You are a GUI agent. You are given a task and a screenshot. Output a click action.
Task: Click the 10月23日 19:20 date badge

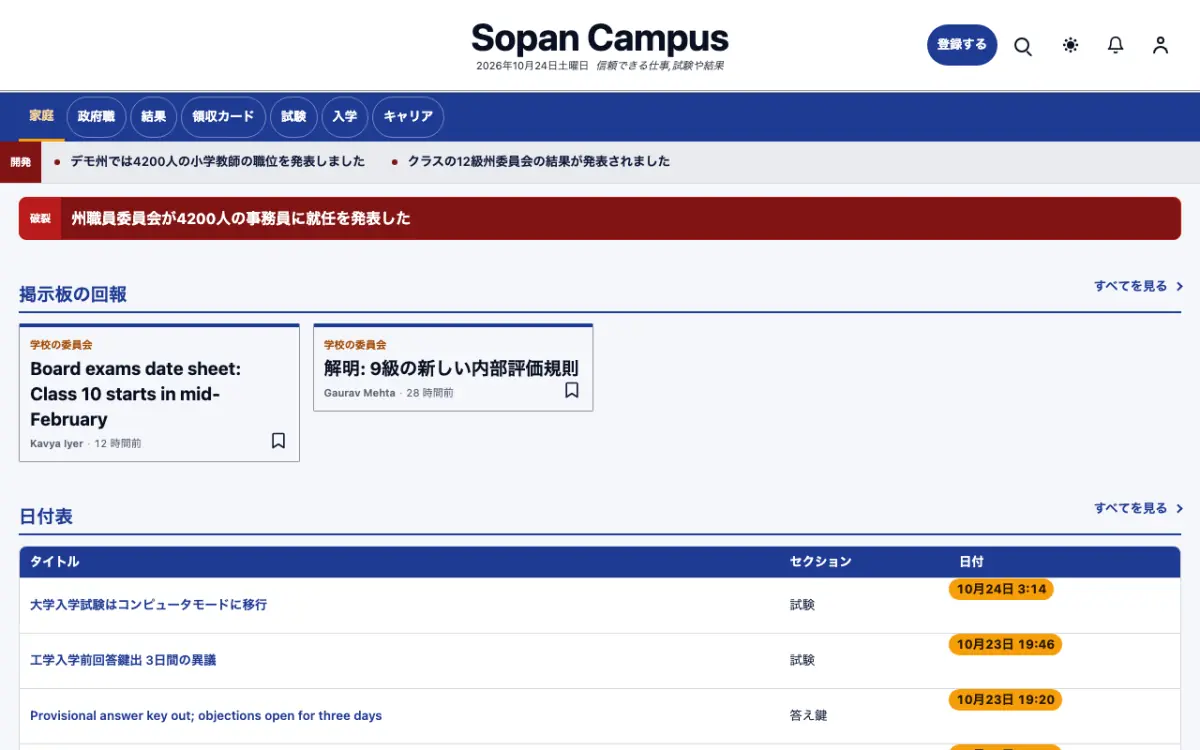[1005, 700]
